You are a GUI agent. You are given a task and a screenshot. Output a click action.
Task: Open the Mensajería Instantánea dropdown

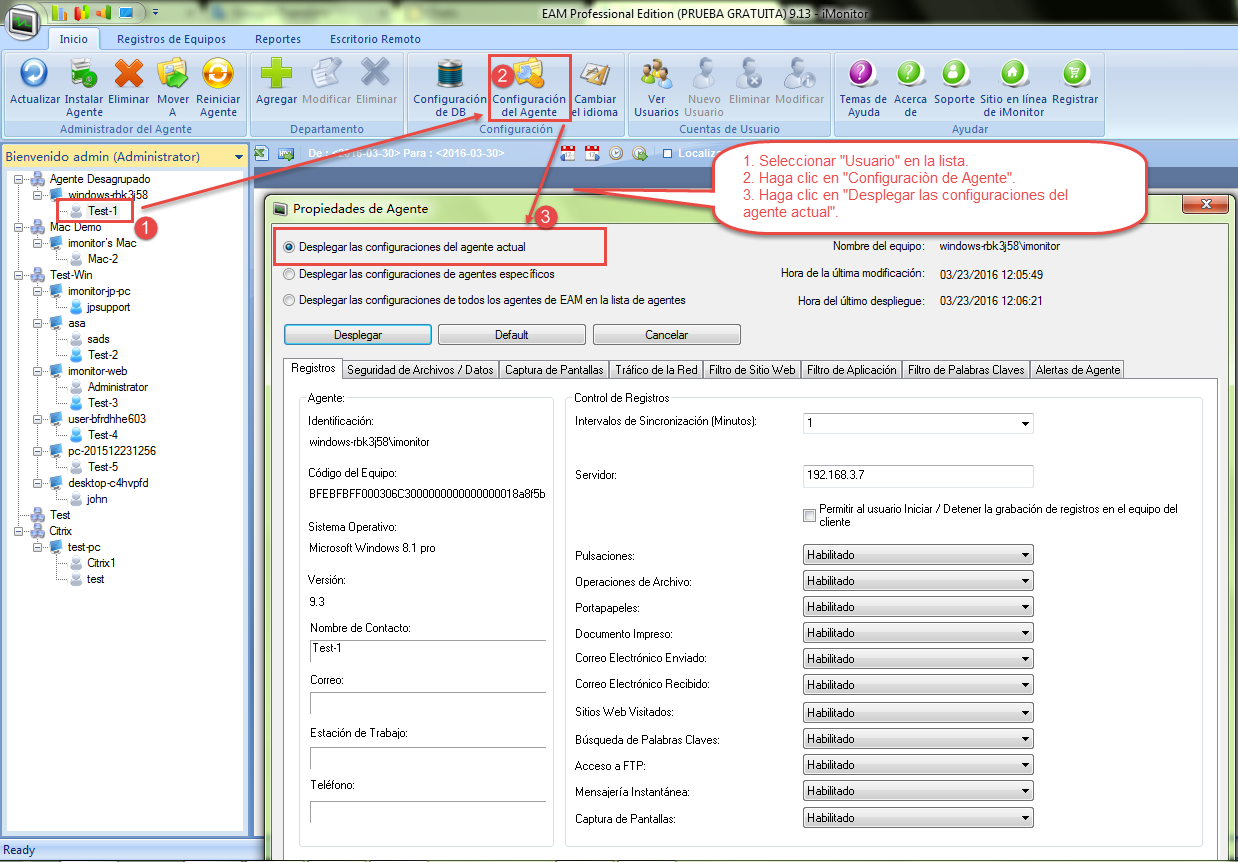point(918,791)
